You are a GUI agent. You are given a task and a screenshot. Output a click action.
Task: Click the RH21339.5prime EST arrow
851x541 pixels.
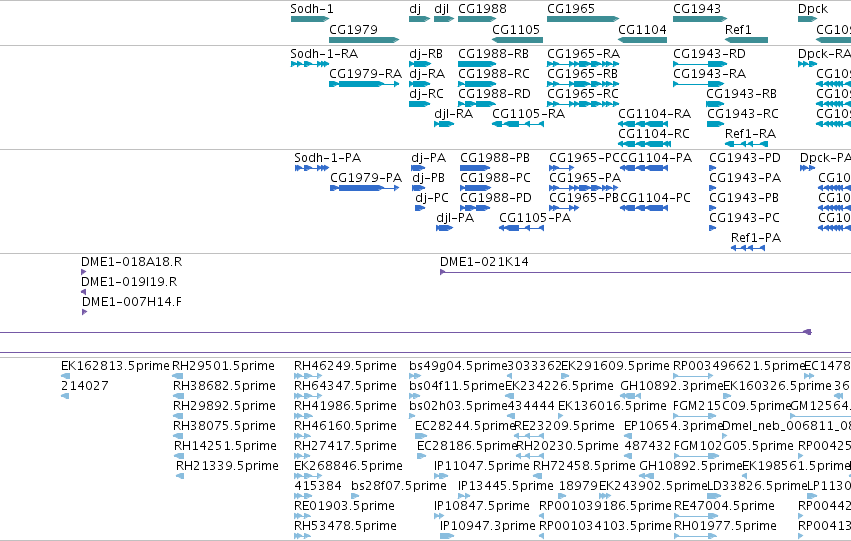point(180,476)
